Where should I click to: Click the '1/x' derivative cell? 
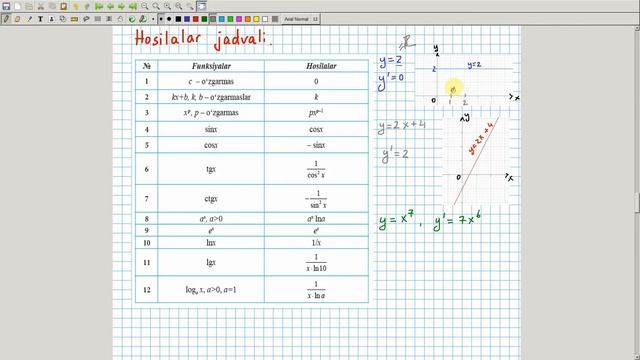tap(316, 243)
